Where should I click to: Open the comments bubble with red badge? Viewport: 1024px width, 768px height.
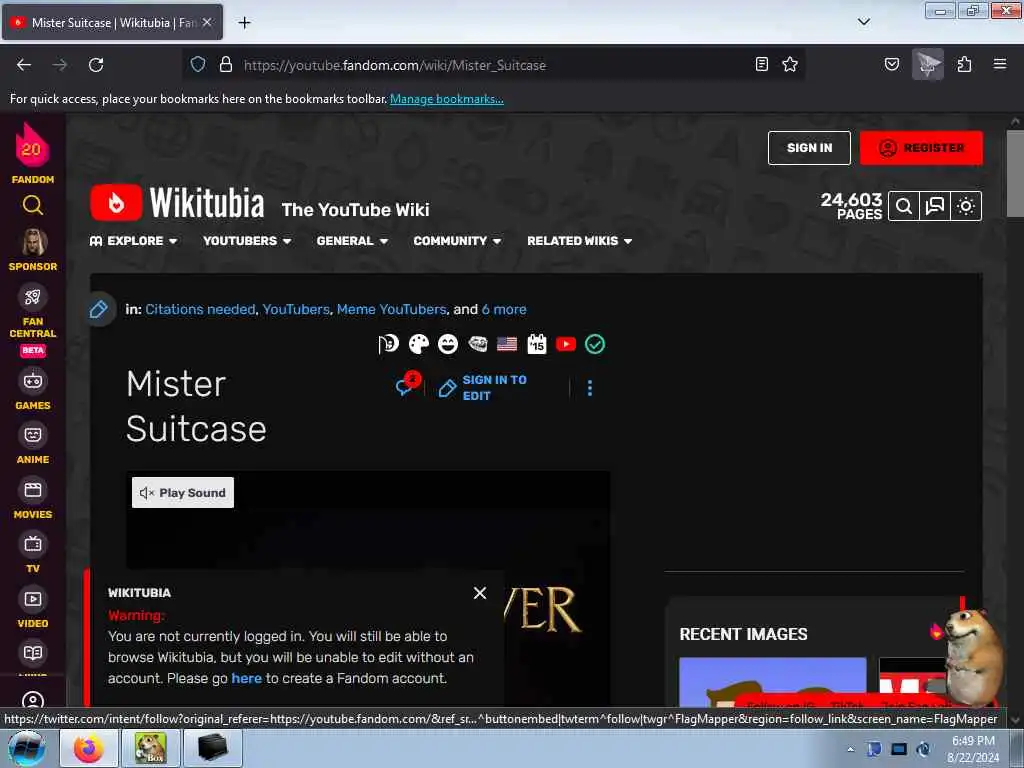tap(407, 385)
